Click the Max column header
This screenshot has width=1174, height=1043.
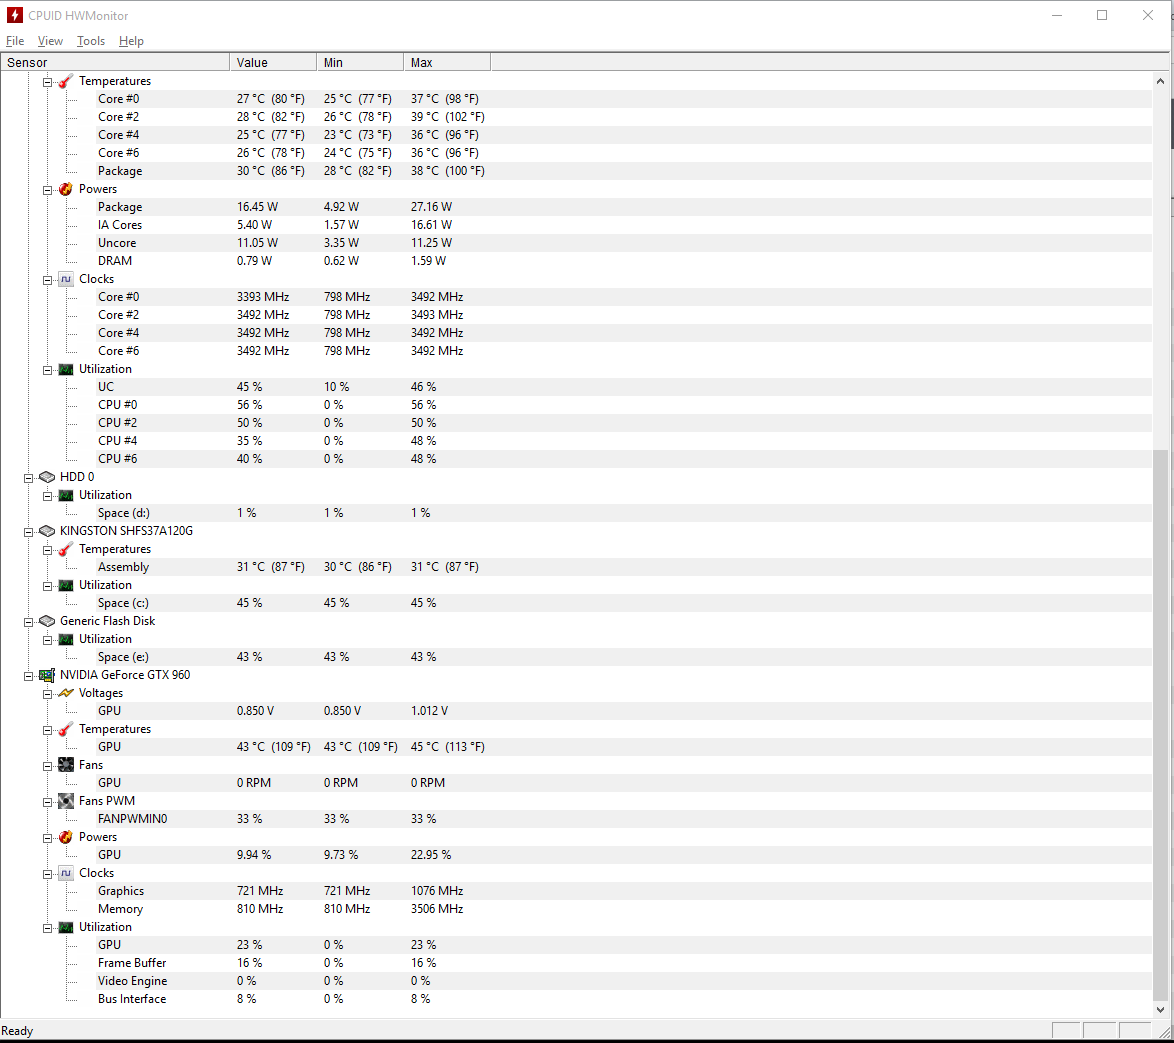click(x=447, y=62)
